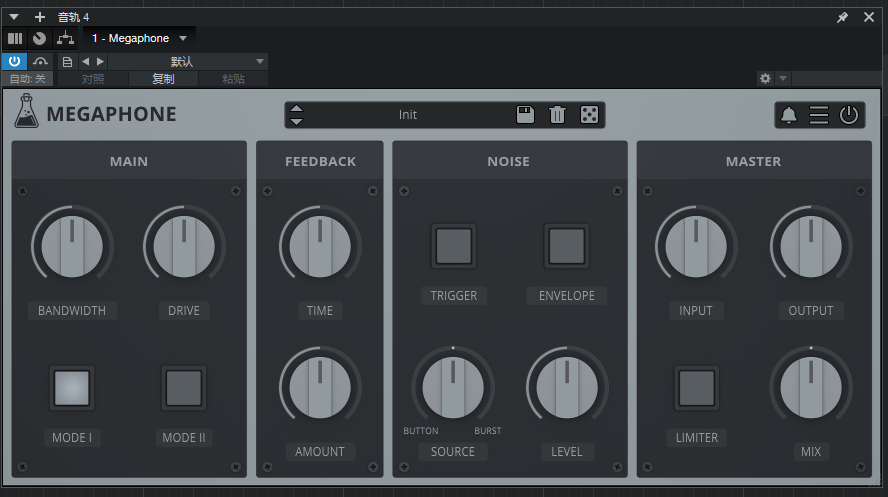
Task: Click the 复制 copy button
Action: [x=163, y=79]
